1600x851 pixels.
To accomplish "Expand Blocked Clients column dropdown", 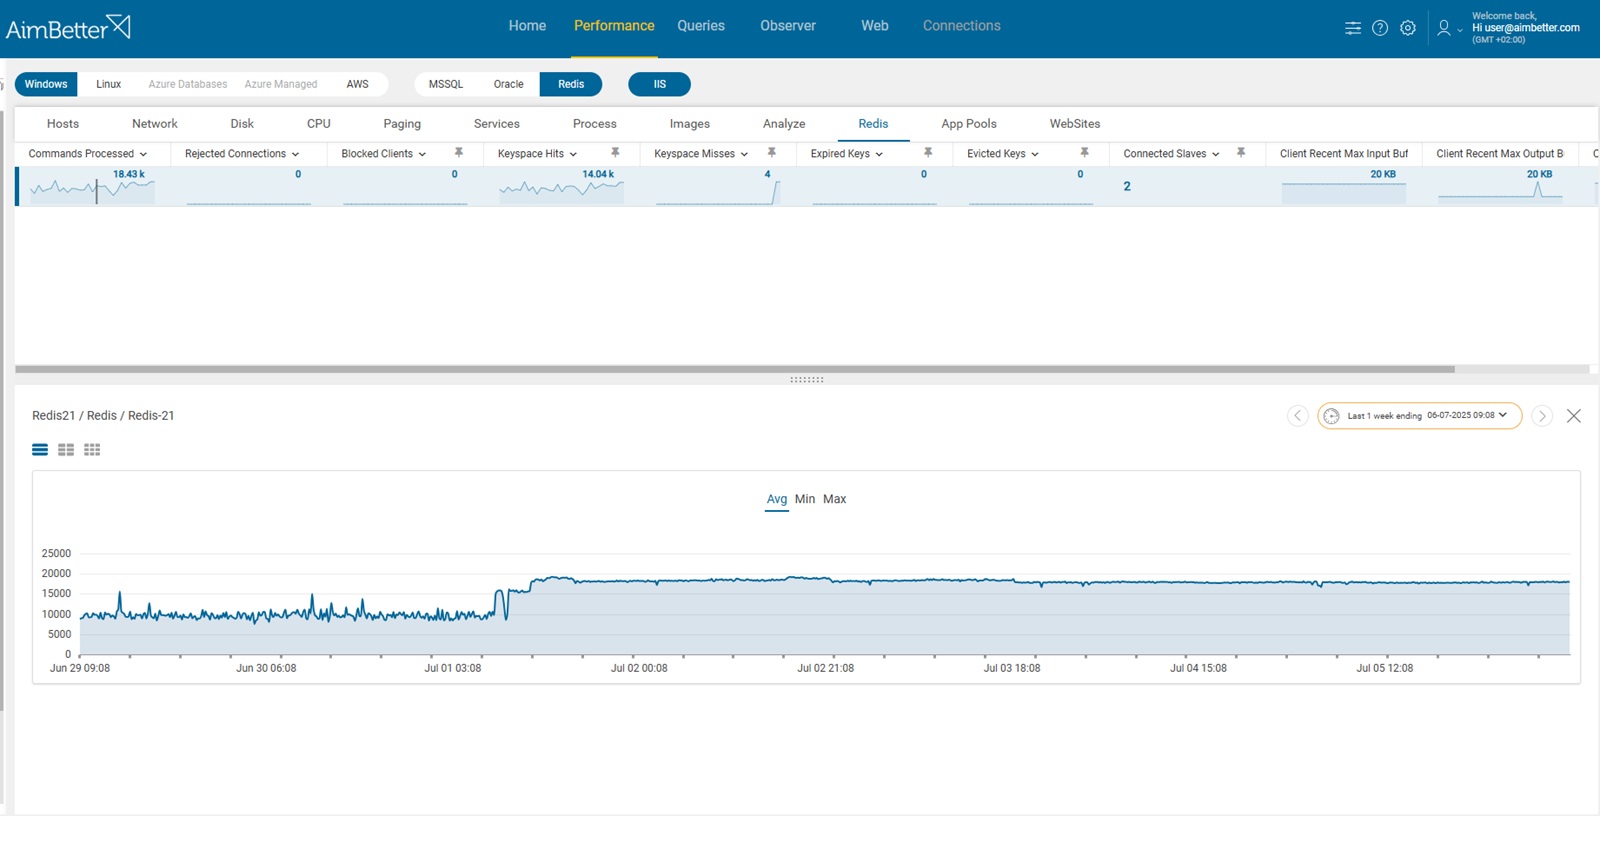I will [422, 154].
